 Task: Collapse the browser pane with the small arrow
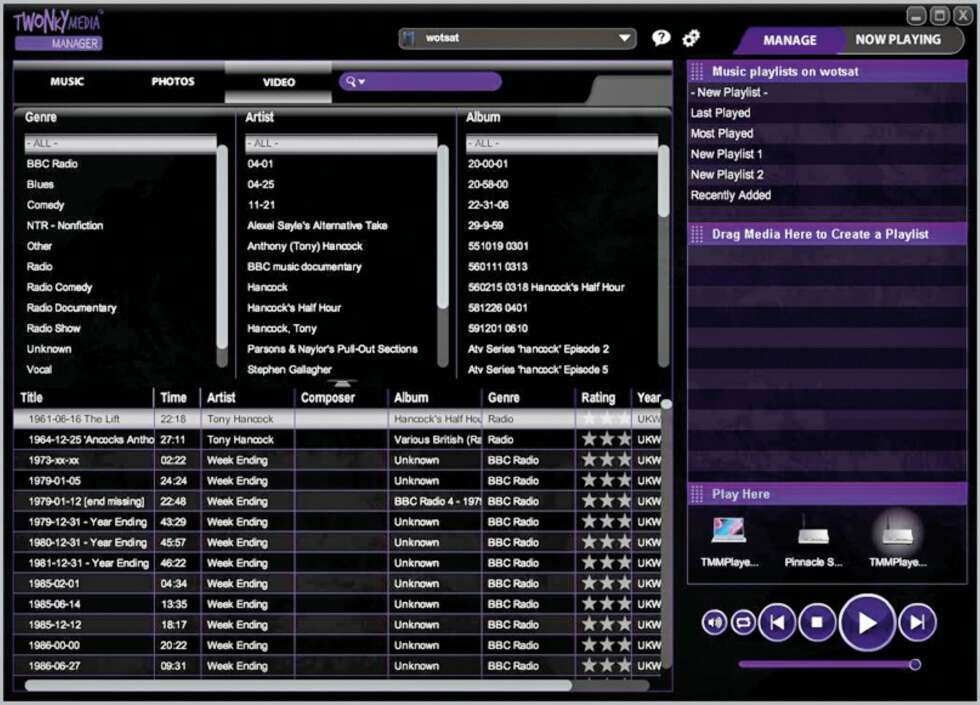342,383
